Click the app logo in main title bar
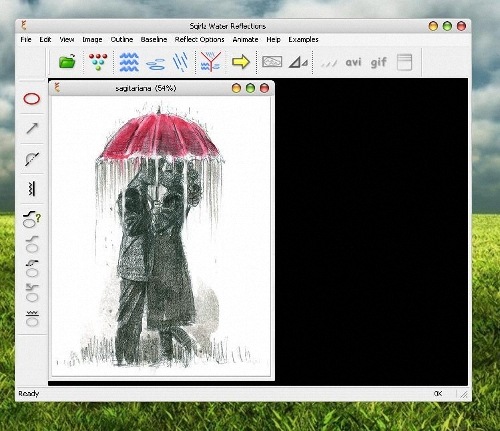Viewport: 500px width, 431px height. [x=24, y=25]
